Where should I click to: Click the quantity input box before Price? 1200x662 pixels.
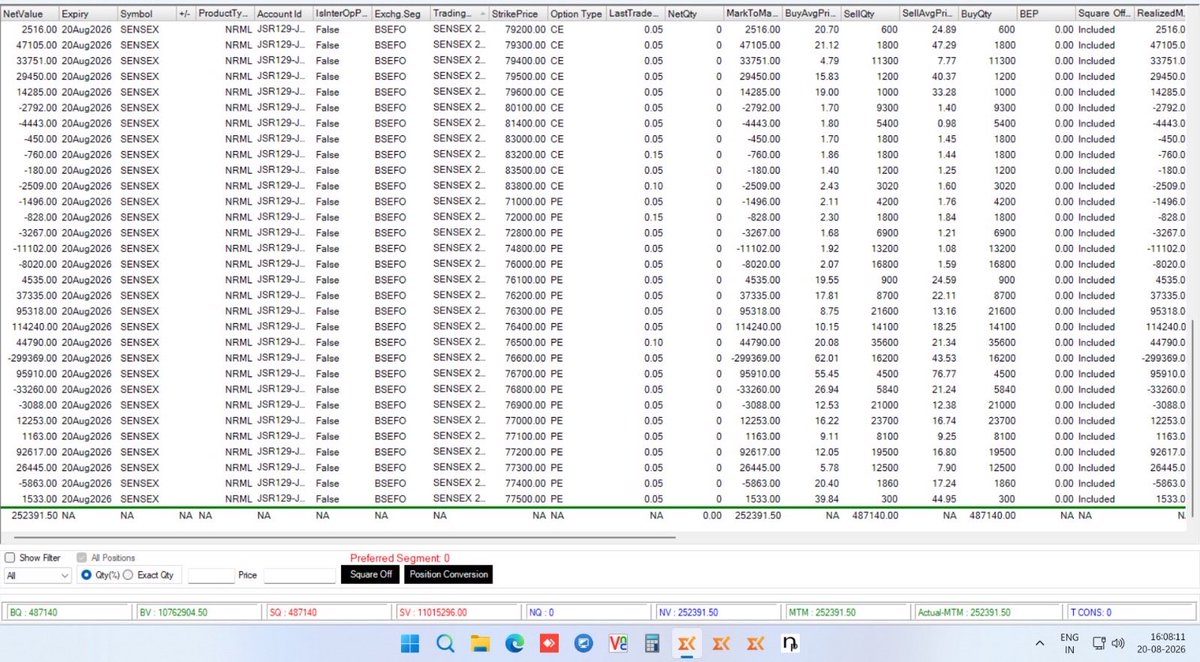pyautogui.click(x=210, y=575)
